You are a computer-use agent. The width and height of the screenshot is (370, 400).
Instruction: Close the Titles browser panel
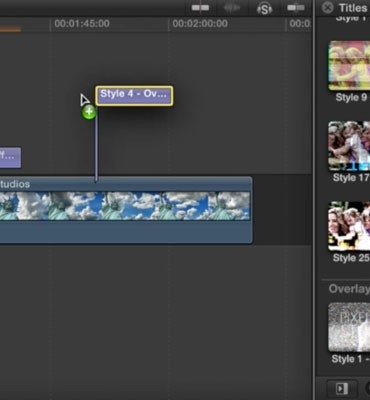click(x=328, y=7)
